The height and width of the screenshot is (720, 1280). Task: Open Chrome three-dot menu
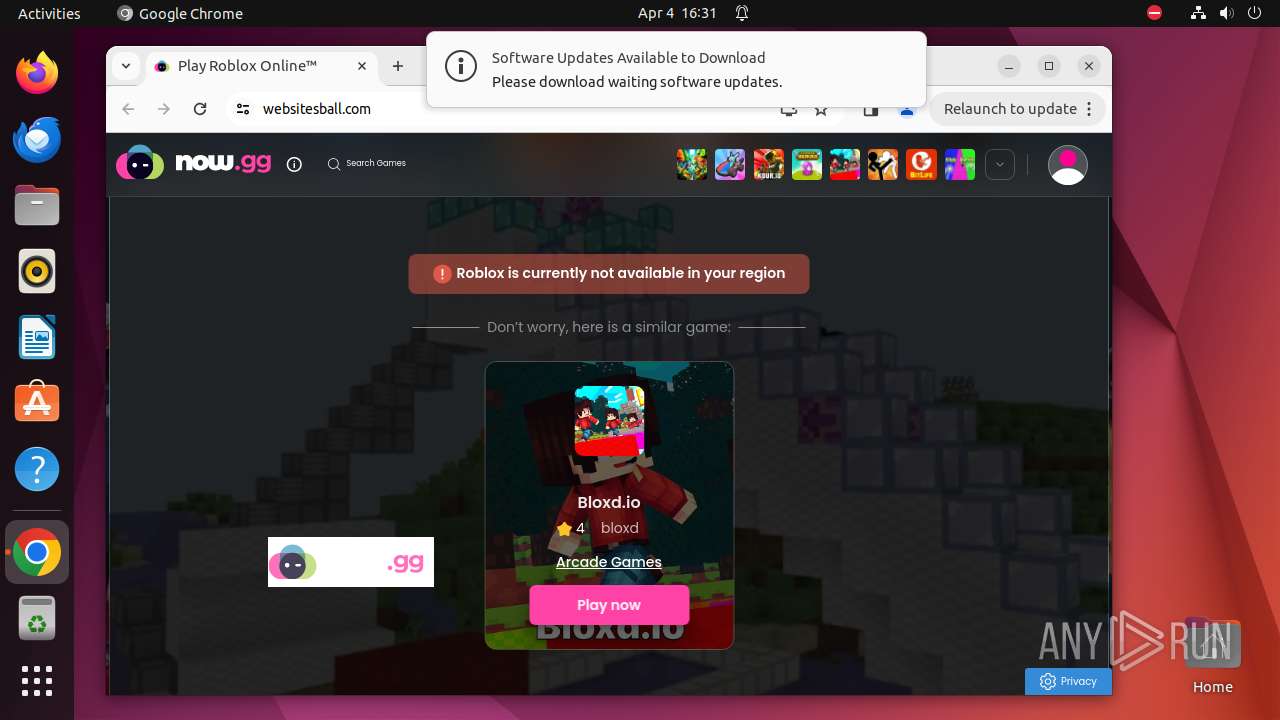1090,109
